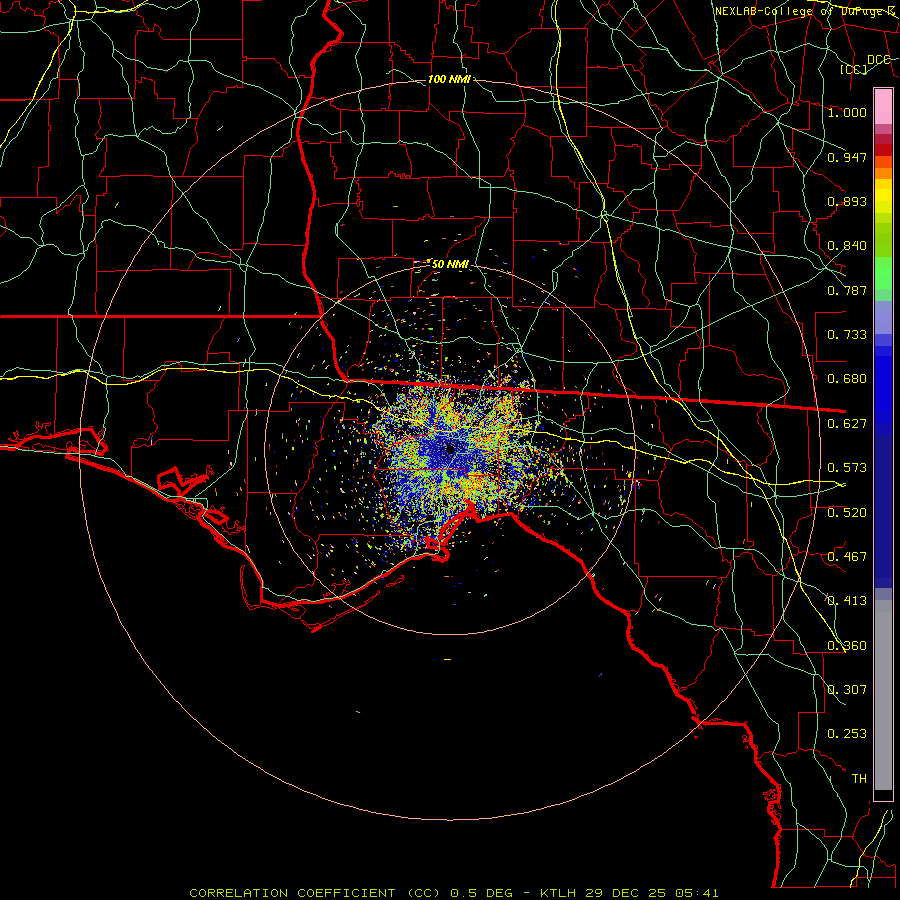Click the DCC product label above the scale
Image resolution: width=900 pixels, height=900 pixels.
[x=878, y=59]
